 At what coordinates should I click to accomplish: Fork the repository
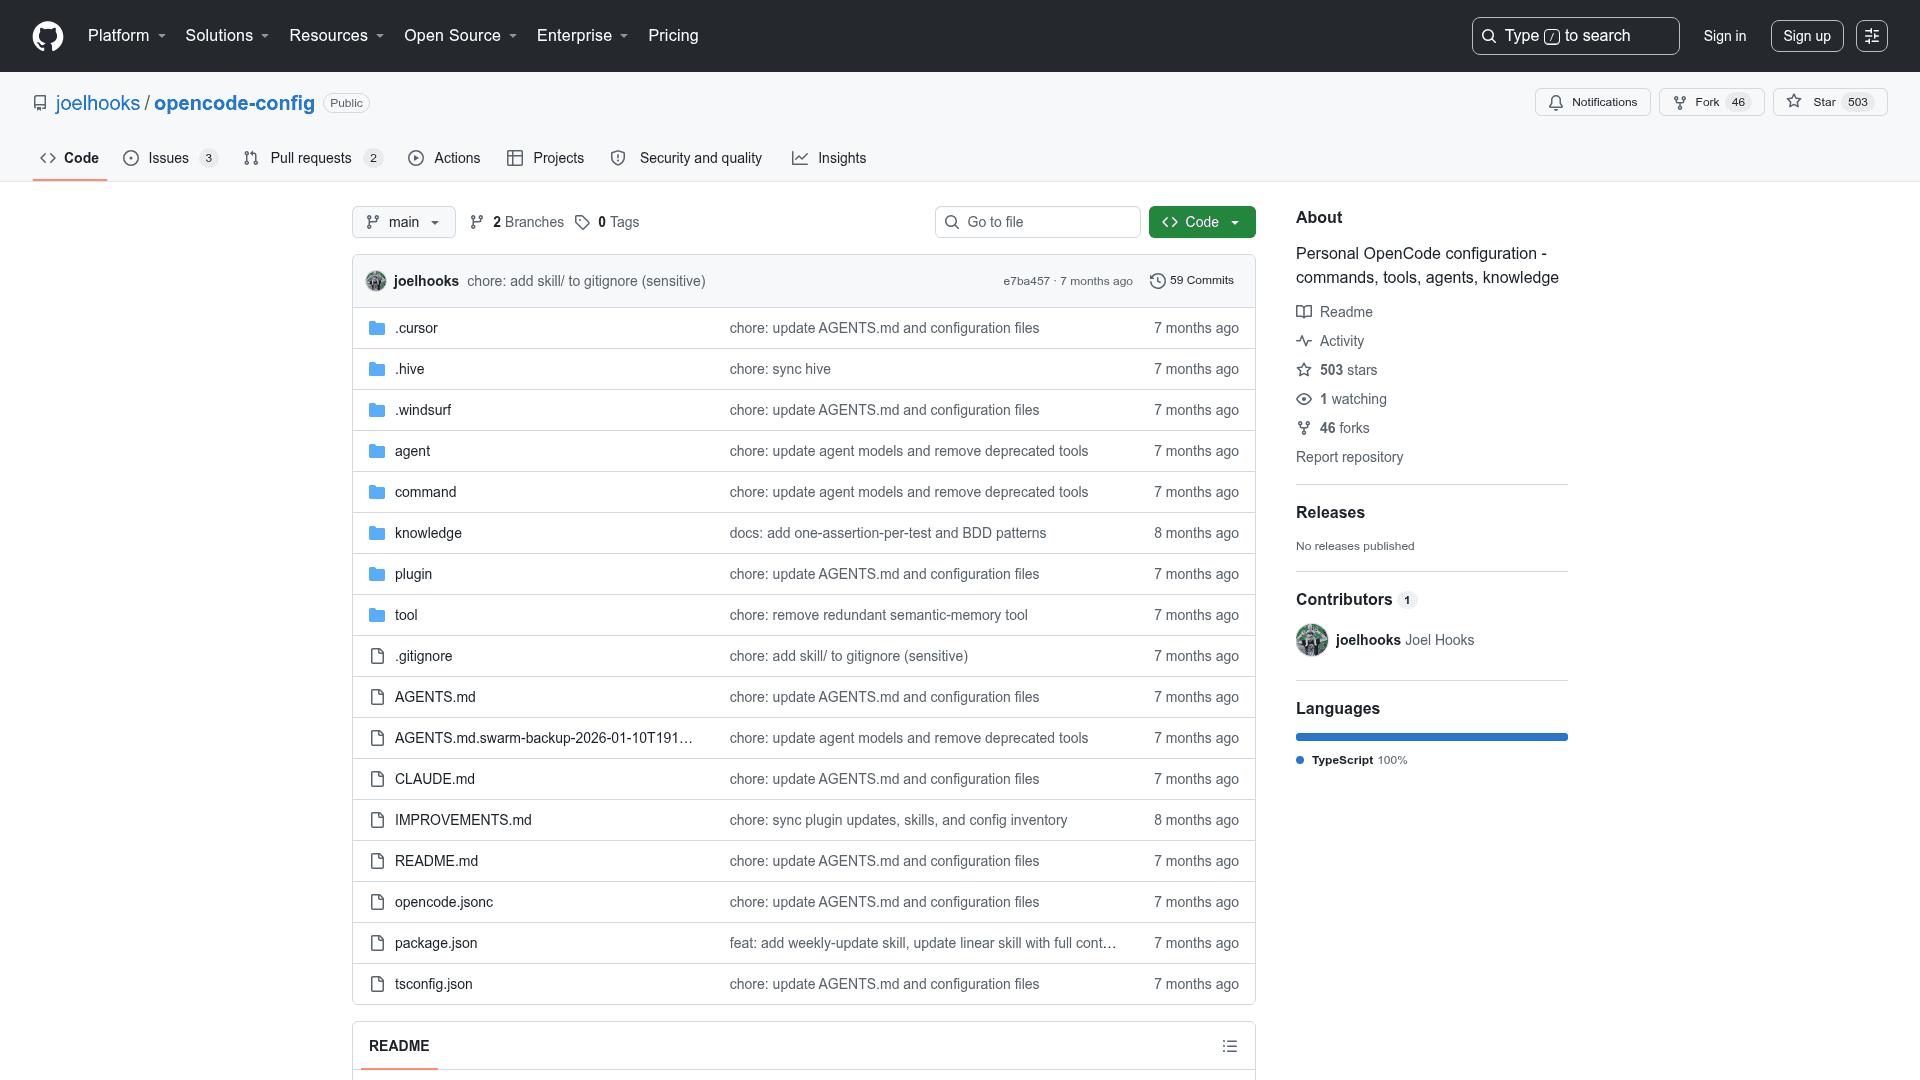[1711, 102]
